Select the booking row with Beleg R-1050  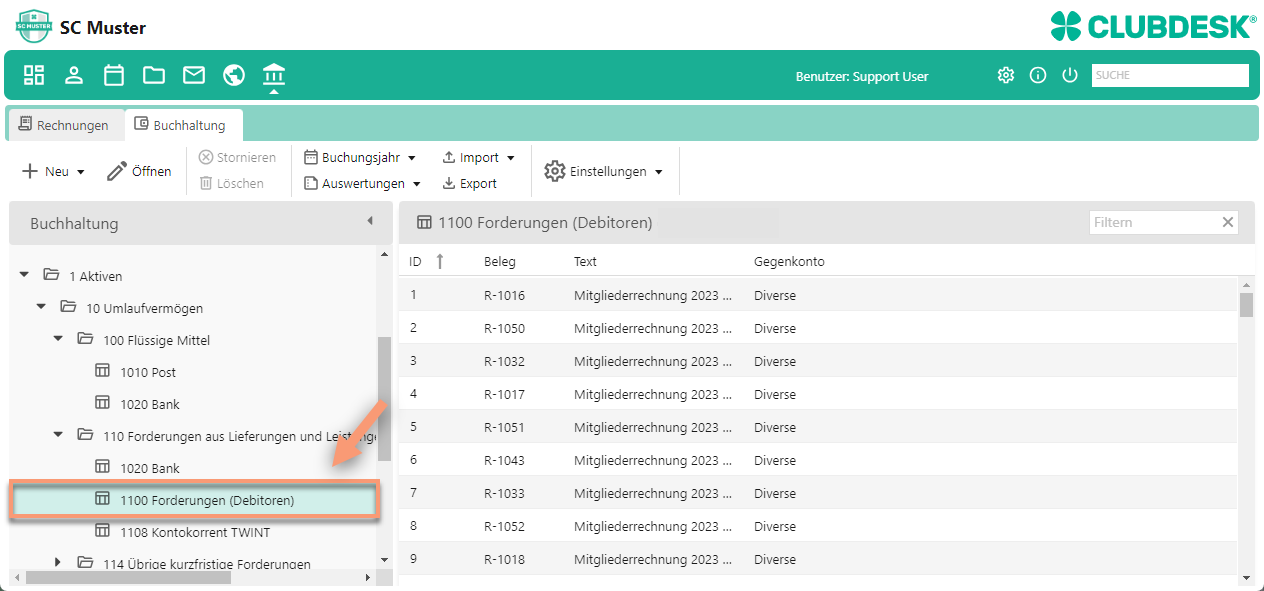click(818, 328)
